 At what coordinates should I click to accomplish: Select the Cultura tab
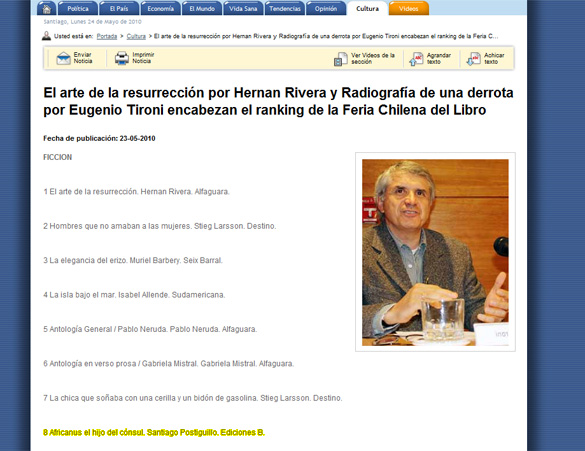coord(367,8)
